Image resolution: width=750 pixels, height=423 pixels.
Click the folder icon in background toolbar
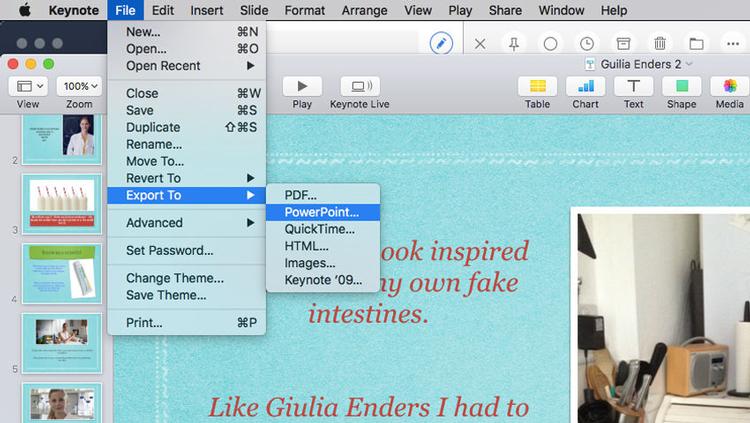click(696, 44)
